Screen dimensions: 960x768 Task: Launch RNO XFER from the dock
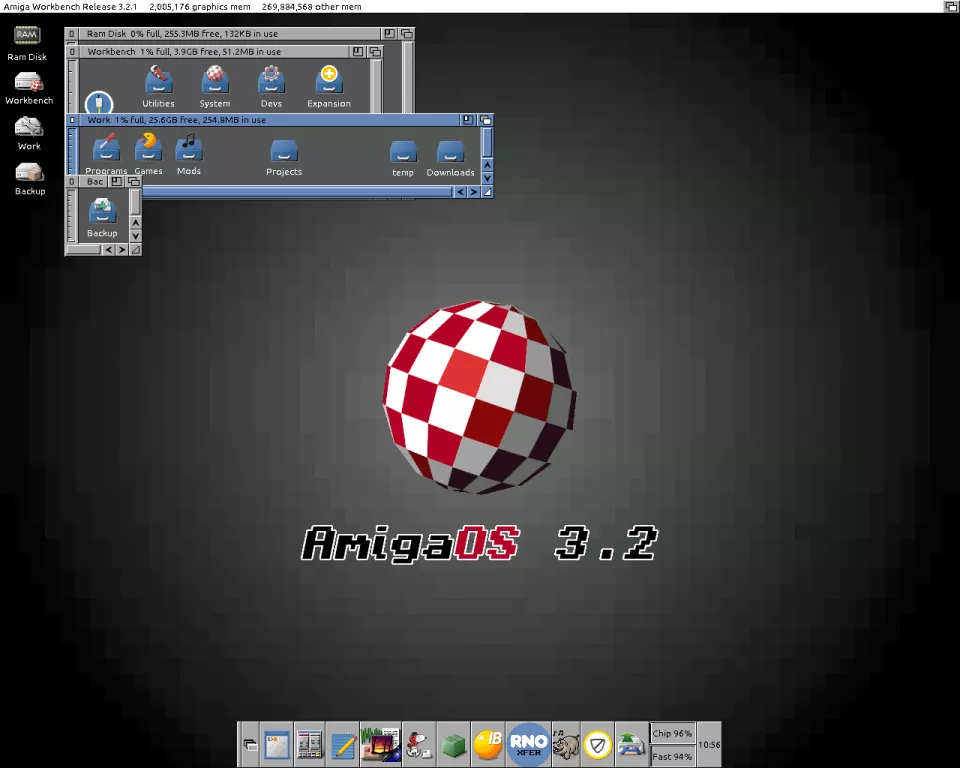[528, 744]
